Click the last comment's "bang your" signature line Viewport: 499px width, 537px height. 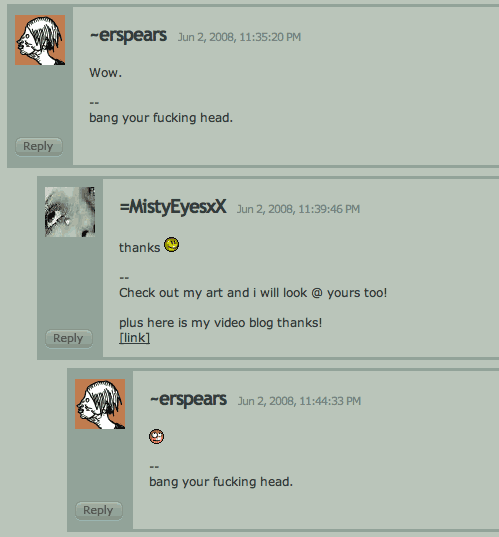click(x=221, y=482)
